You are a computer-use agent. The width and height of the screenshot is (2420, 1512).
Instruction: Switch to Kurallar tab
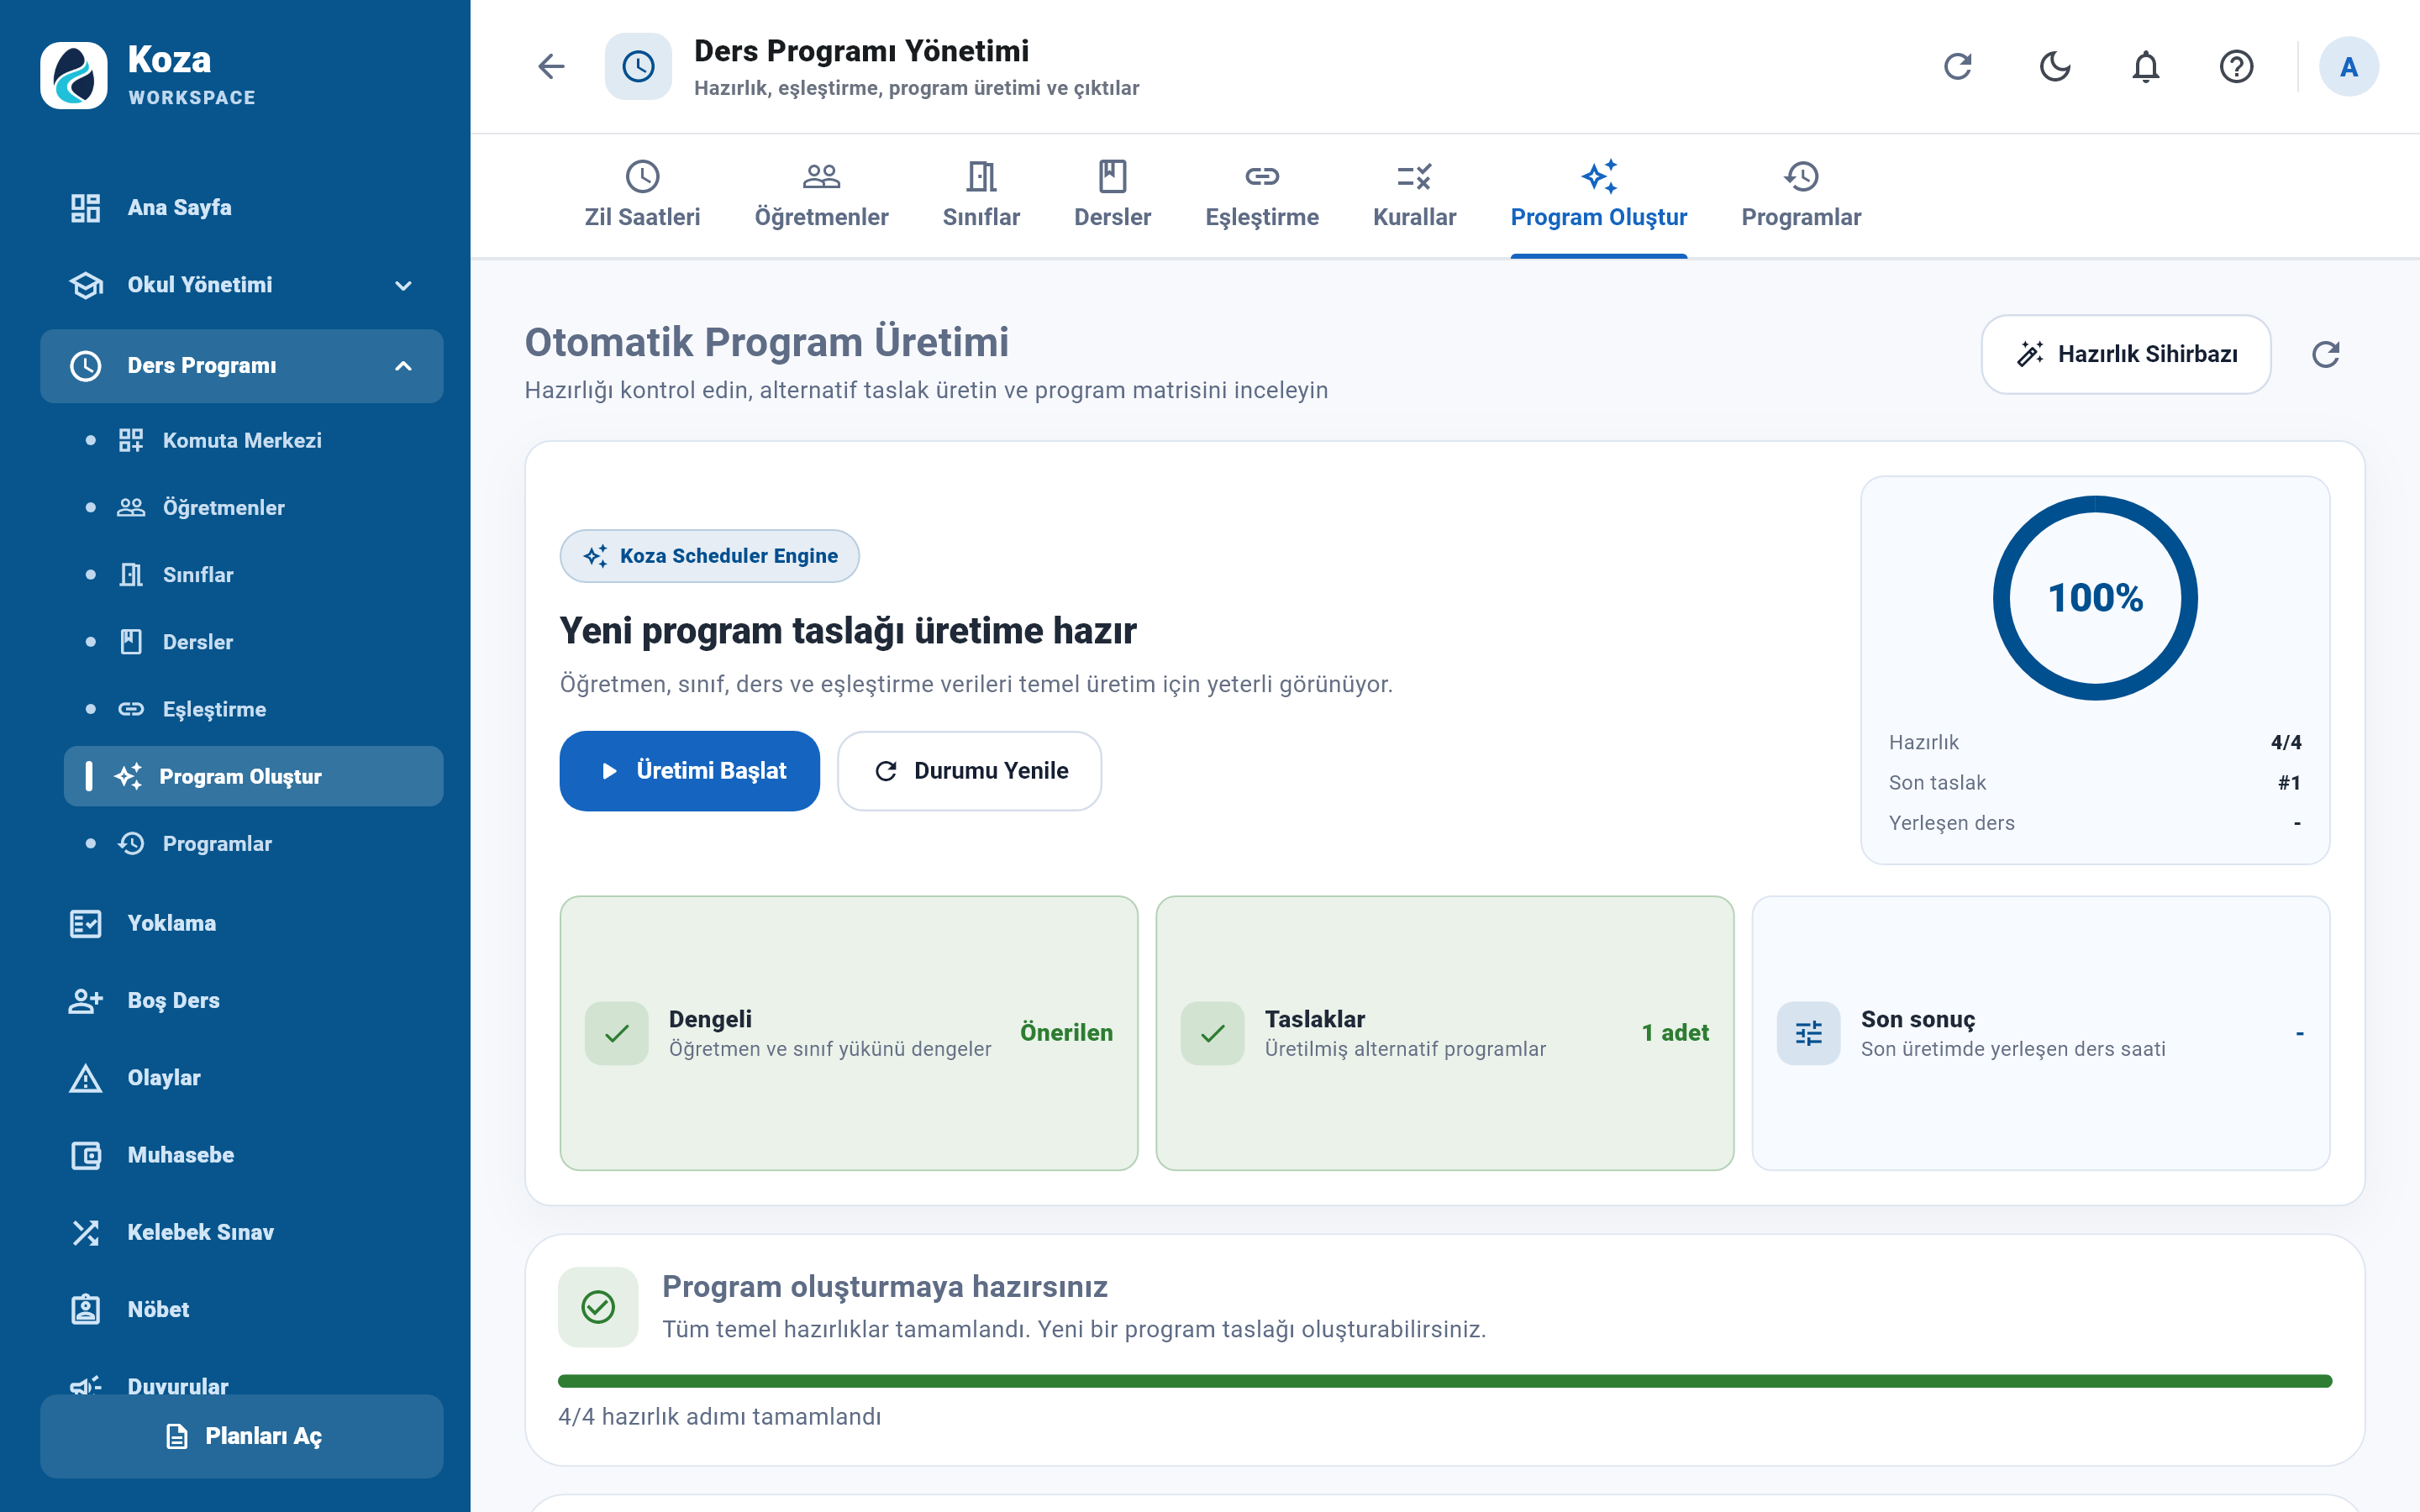click(x=1414, y=196)
